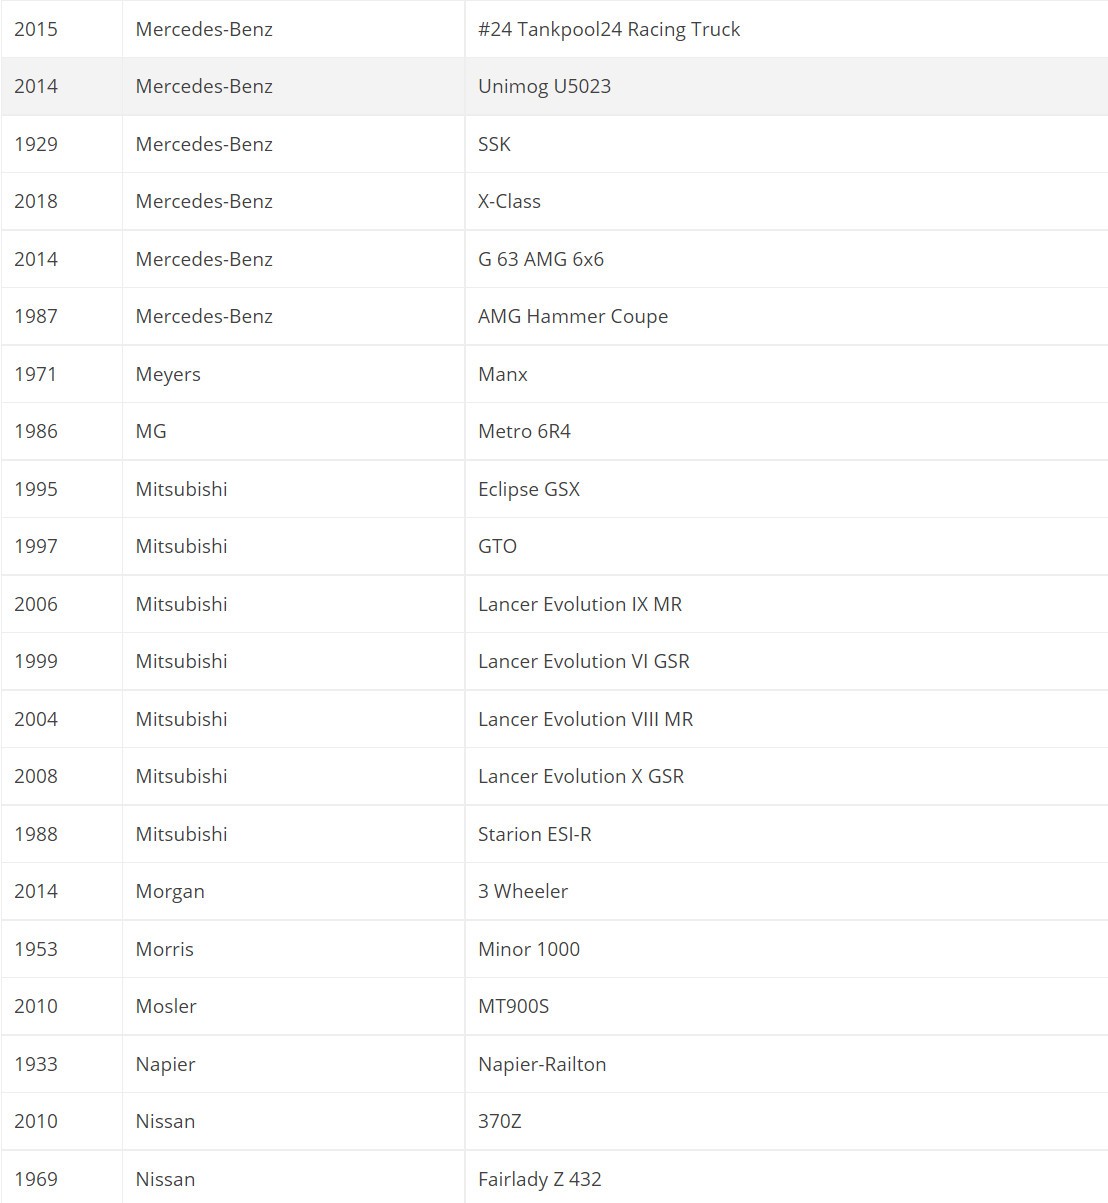Select the Fairlady Z 432 entry
The image size is (1108, 1203).
coord(540,1179)
